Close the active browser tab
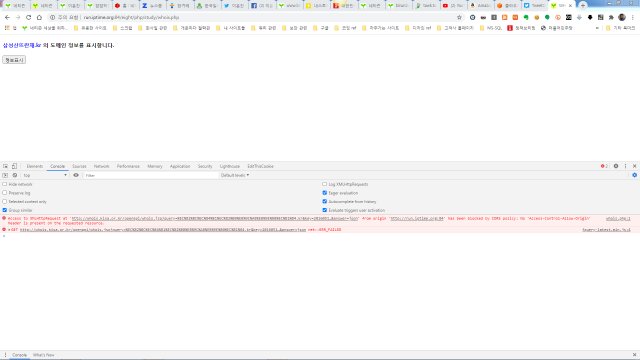Image resolution: width=640 pixels, height=360 pixels. (x=570, y=6)
